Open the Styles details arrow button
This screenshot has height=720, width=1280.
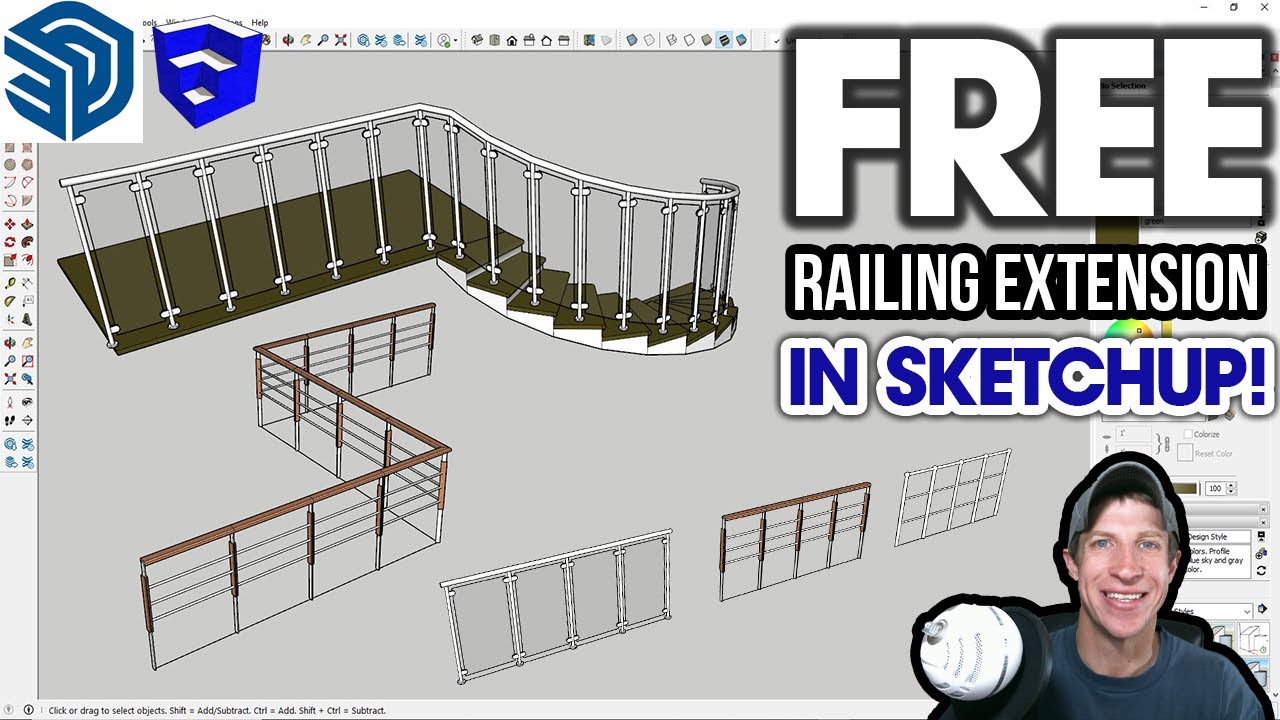pos(1262,608)
